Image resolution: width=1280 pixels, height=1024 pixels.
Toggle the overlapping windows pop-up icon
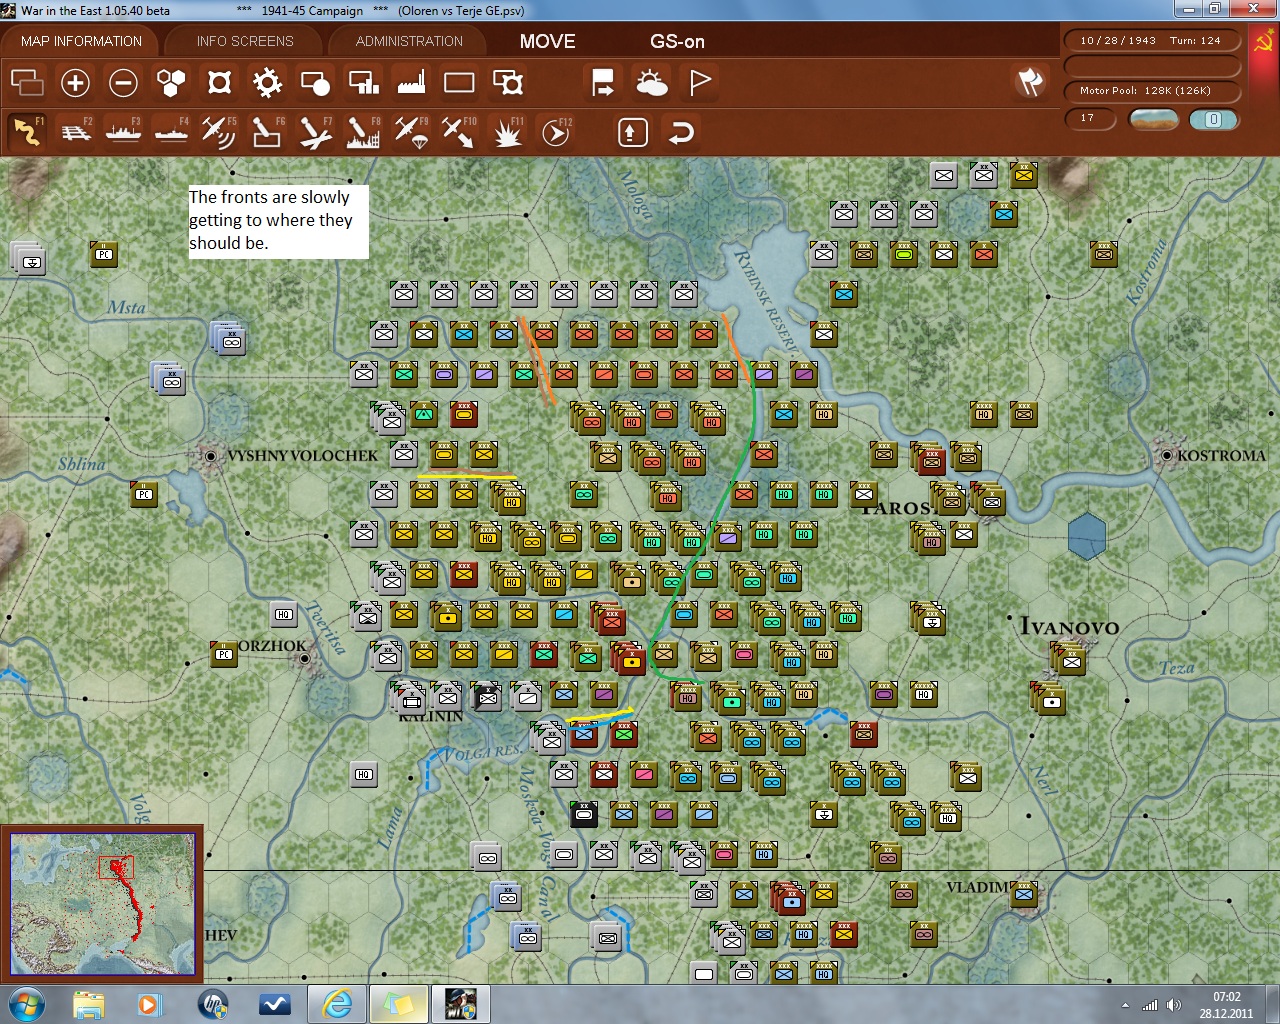(27, 82)
